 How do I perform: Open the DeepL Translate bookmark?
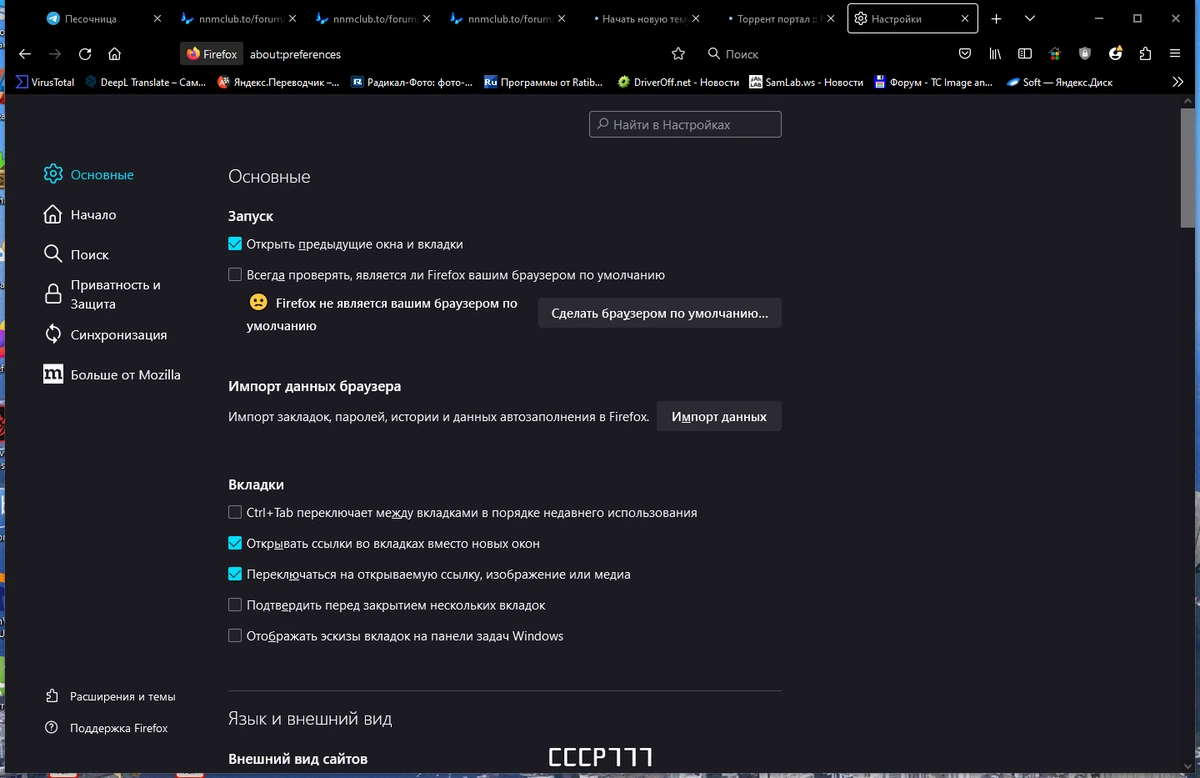(x=146, y=82)
